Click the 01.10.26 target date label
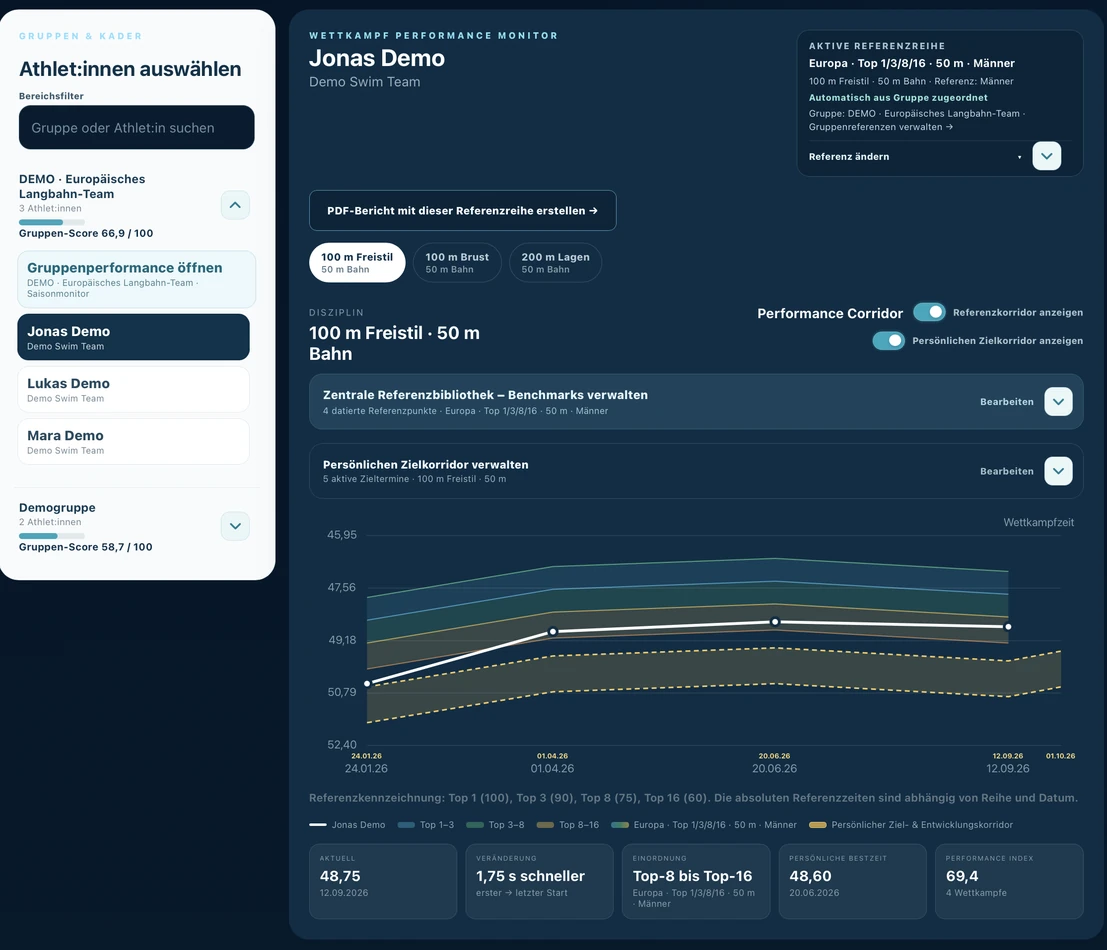1107x950 pixels. [x=1060, y=756]
